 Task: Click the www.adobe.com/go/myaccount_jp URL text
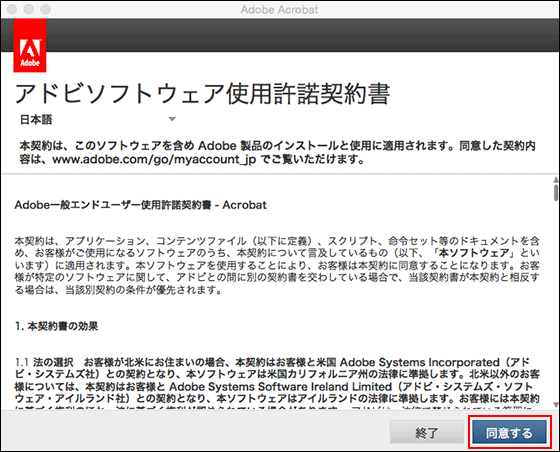[154, 159]
